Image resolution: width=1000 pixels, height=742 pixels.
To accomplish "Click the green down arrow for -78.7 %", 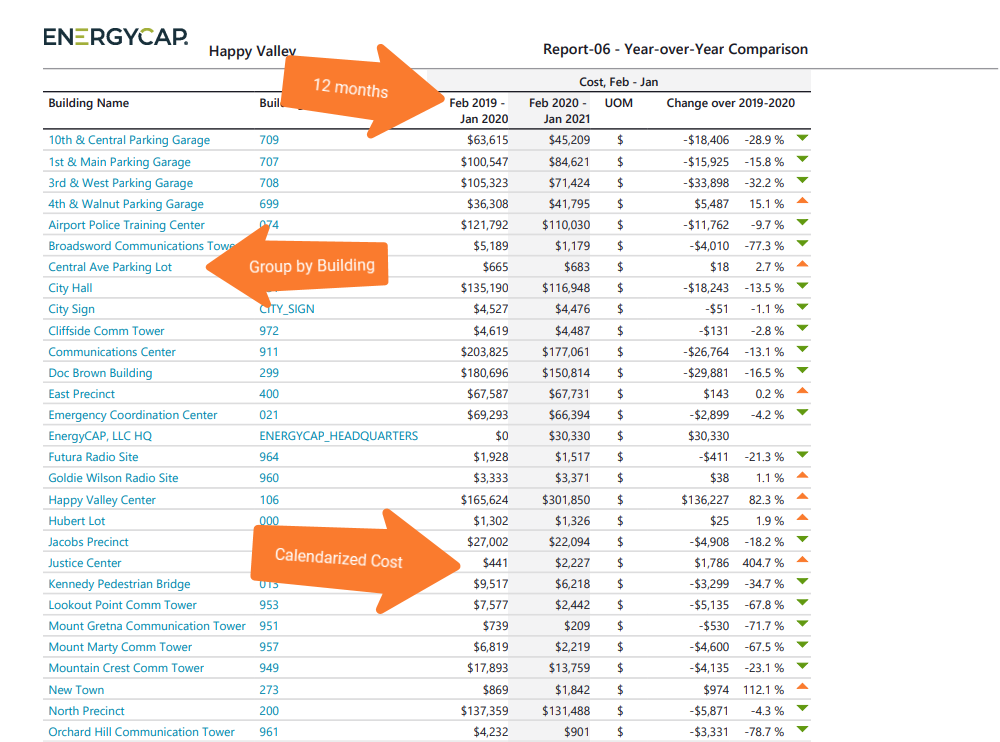I will point(803,729).
